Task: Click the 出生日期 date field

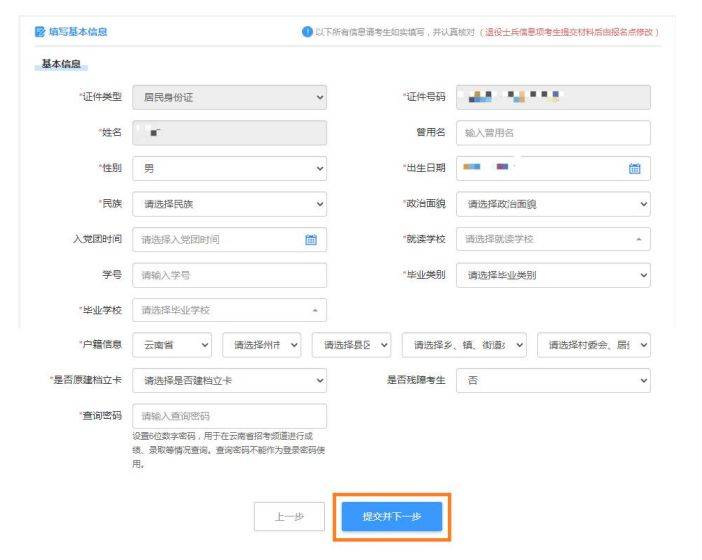Action: pyautogui.click(x=553, y=168)
